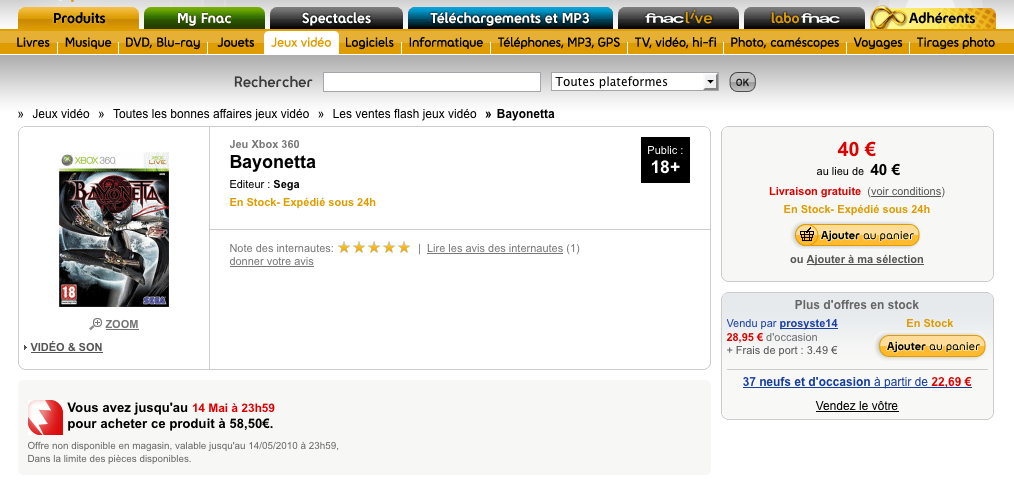
Task: Click the red flash sale icon
Action: pyautogui.click(x=44, y=416)
